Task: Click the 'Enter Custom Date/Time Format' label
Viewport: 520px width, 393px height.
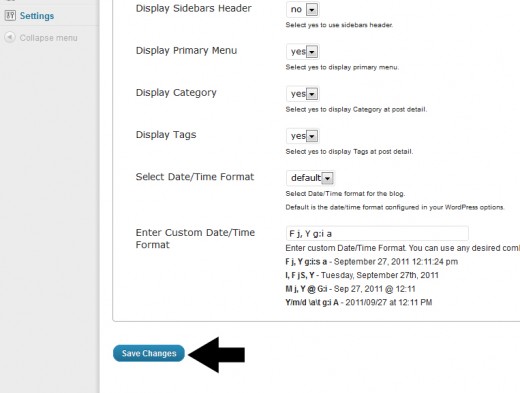Action: tap(195, 238)
